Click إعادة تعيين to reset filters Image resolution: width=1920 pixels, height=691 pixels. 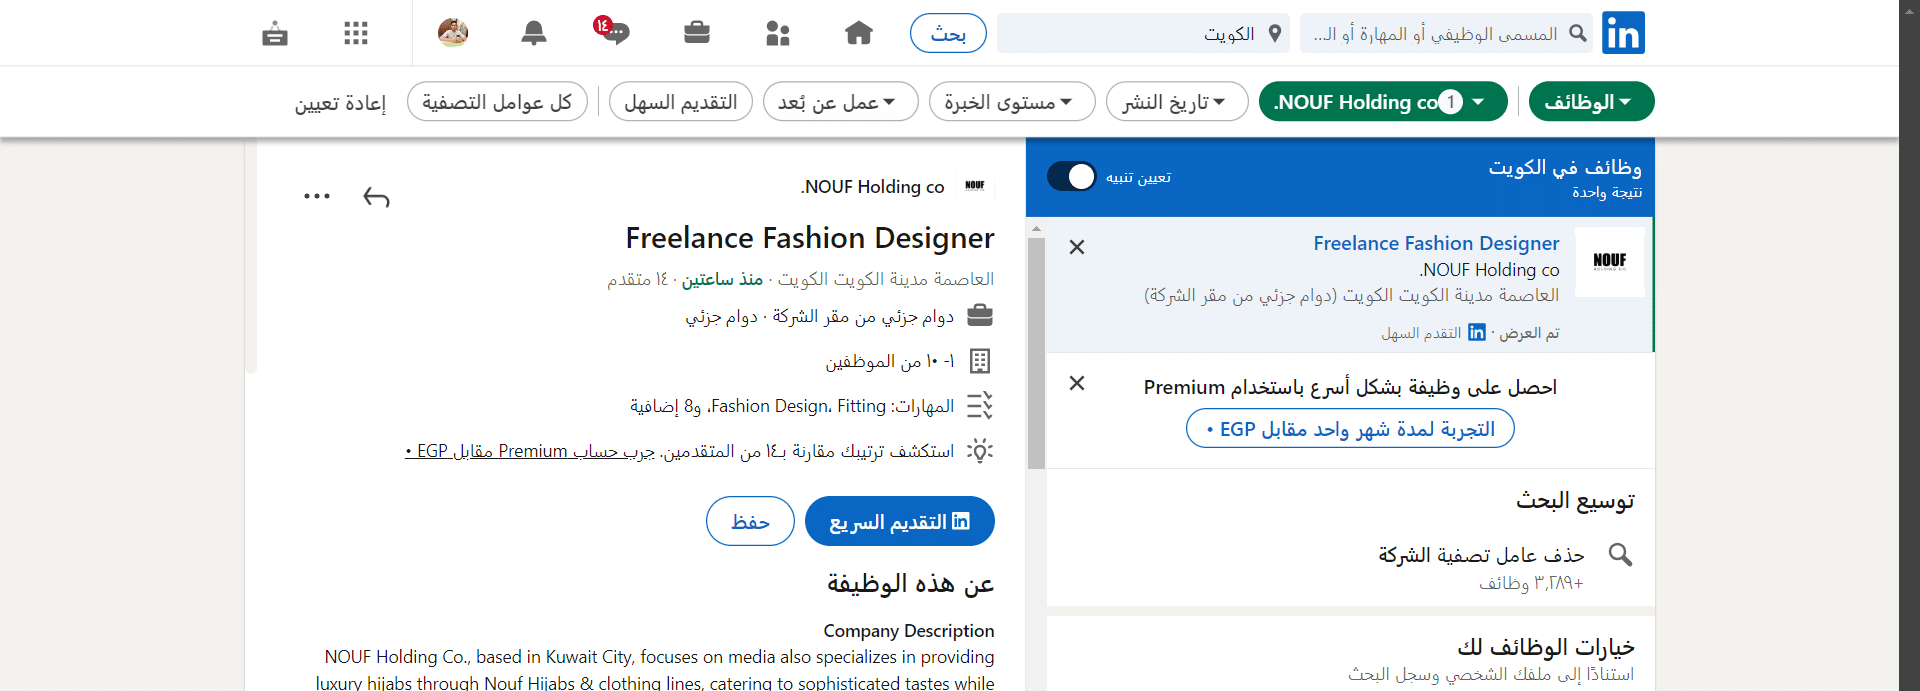pyautogui.click(x=340, y=103)
